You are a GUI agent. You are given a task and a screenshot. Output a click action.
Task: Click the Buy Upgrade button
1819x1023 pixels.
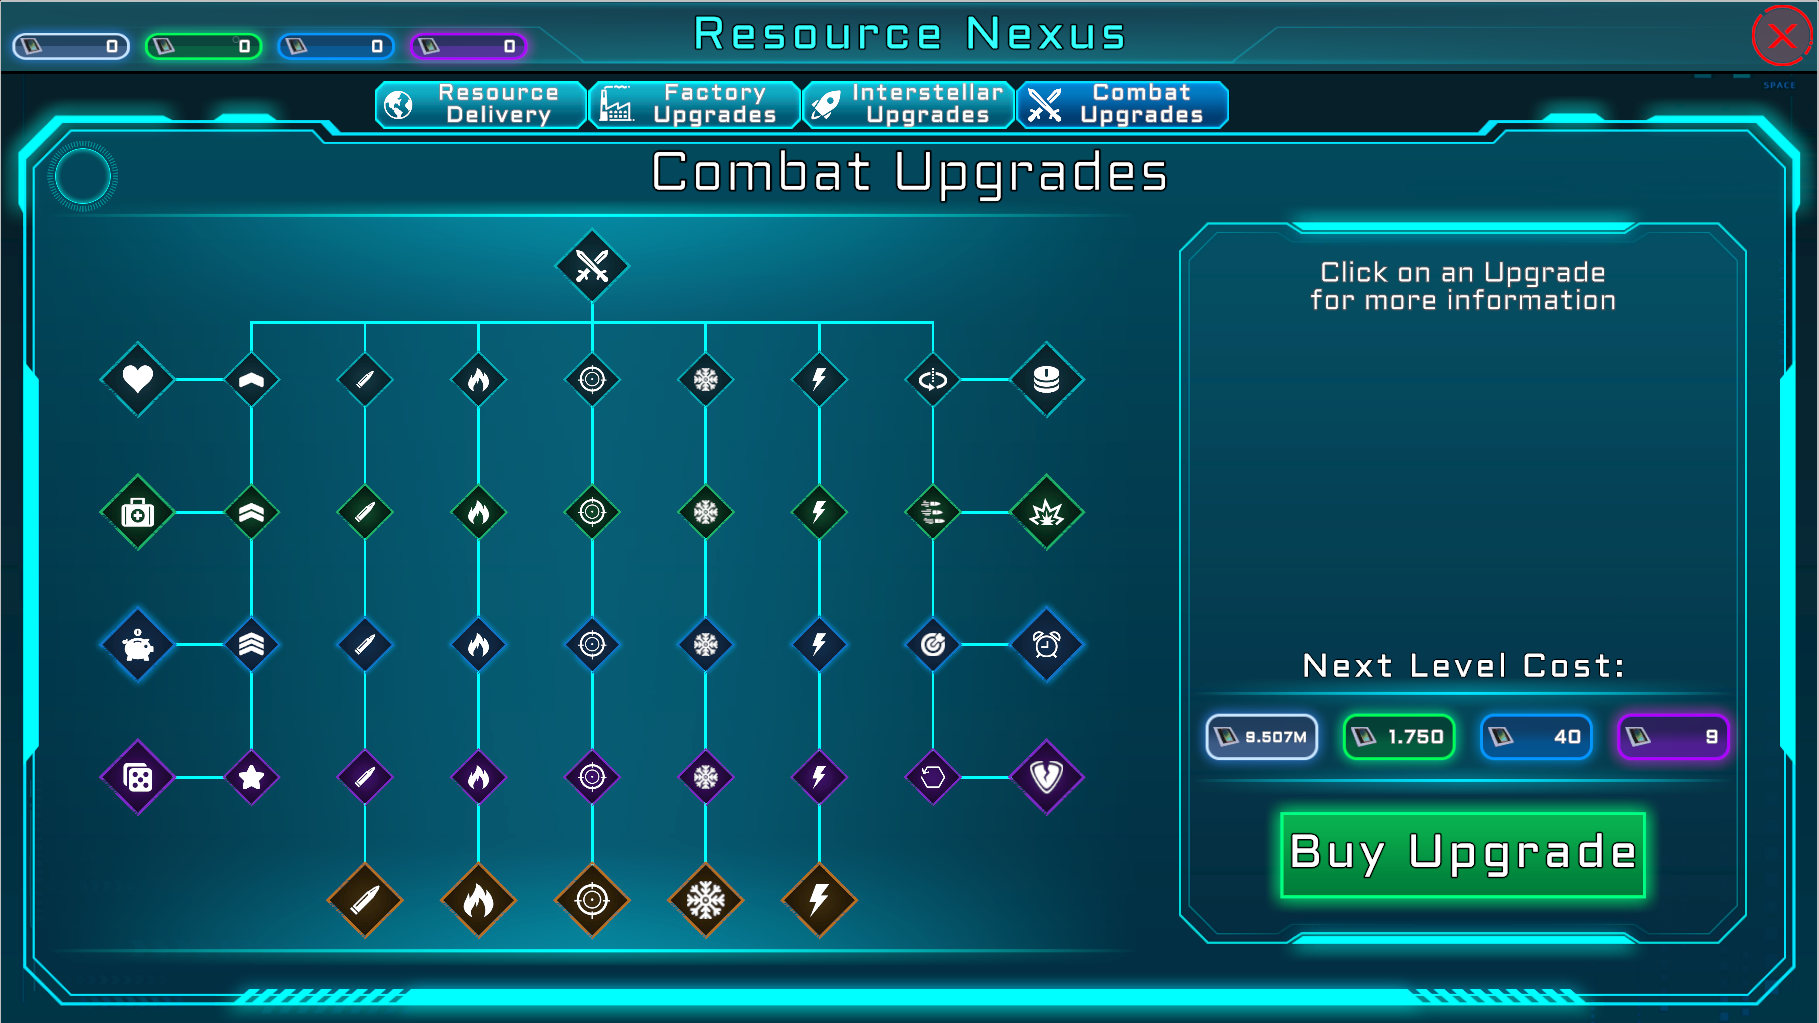tap(1463, 854)
